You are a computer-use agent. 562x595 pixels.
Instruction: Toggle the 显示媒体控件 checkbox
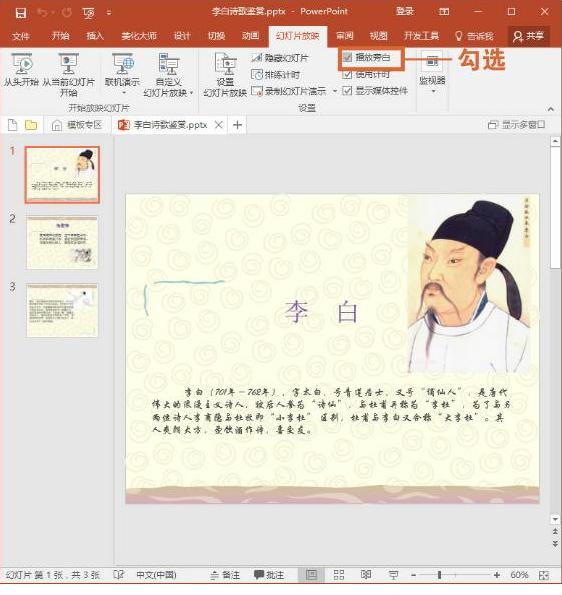[347, 91]
